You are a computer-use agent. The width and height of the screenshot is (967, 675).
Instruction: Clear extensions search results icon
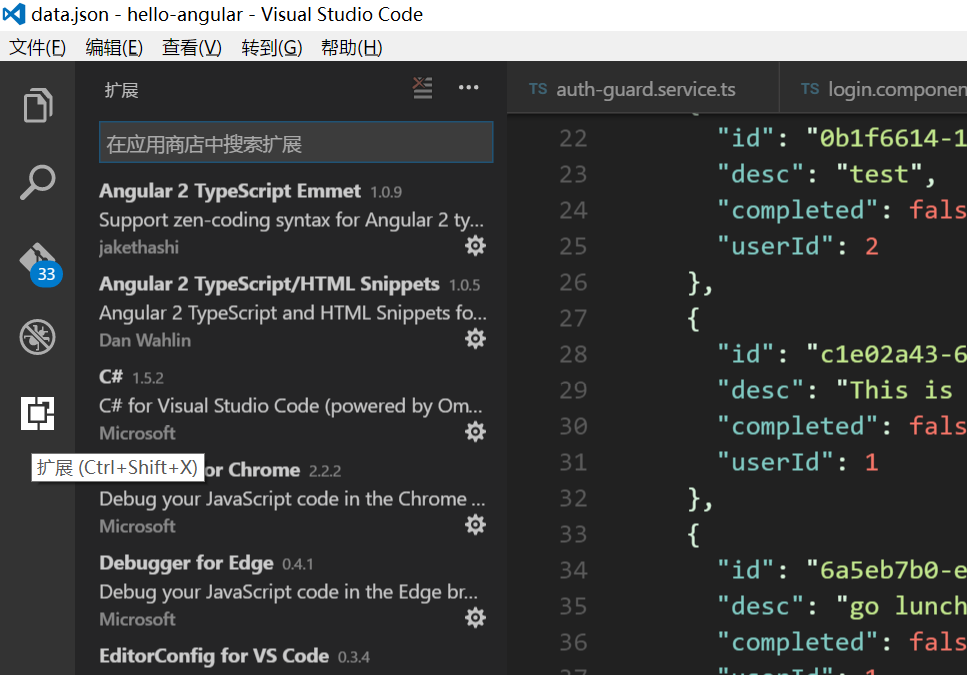[422, 88]
